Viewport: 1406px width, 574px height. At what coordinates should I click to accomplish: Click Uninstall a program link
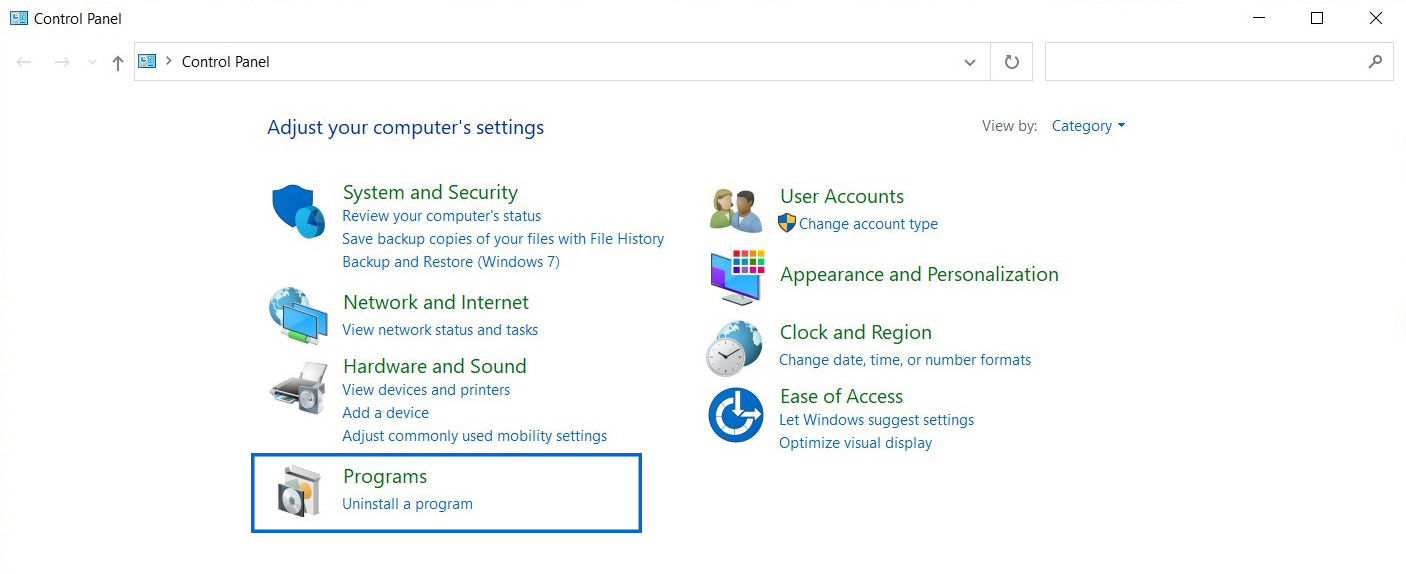pos(407,504)
